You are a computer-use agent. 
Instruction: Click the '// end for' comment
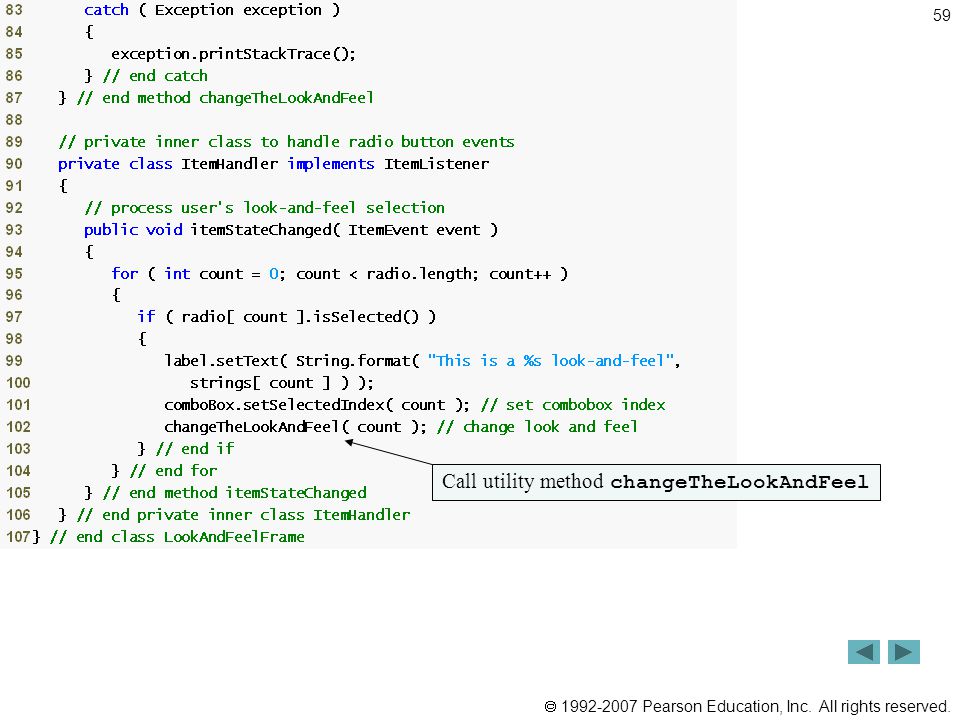173,471
